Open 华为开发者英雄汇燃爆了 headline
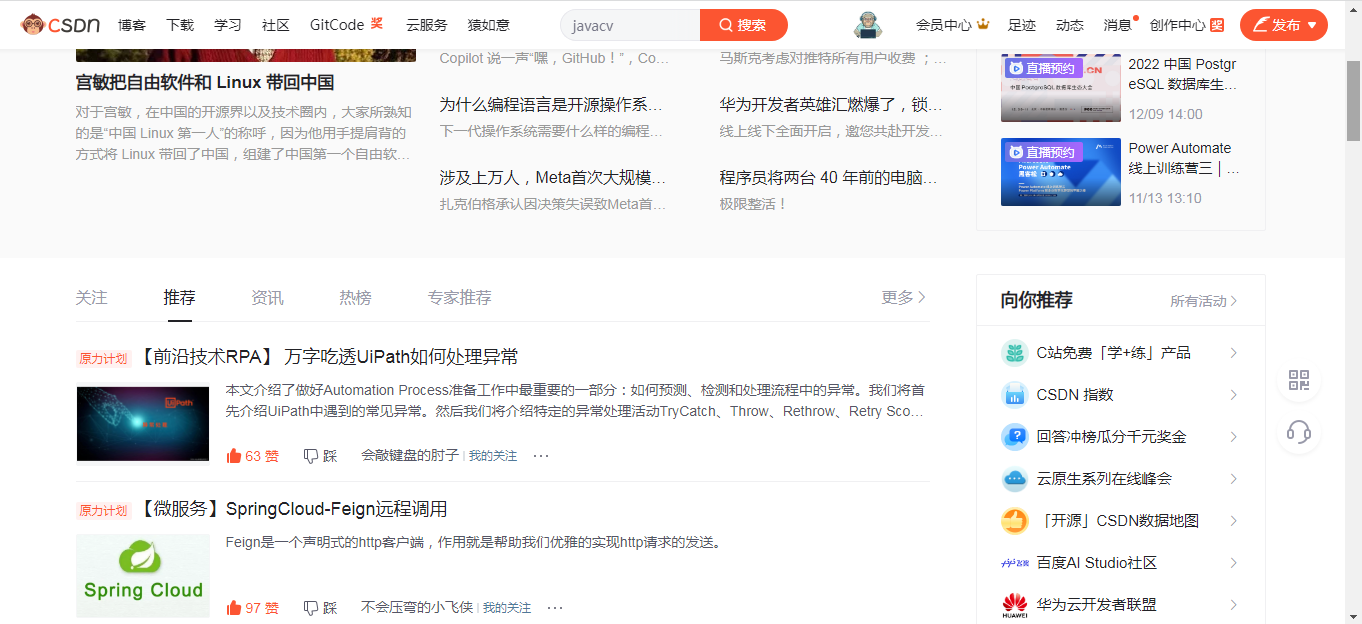1362x624 pixels. (831, 105)
